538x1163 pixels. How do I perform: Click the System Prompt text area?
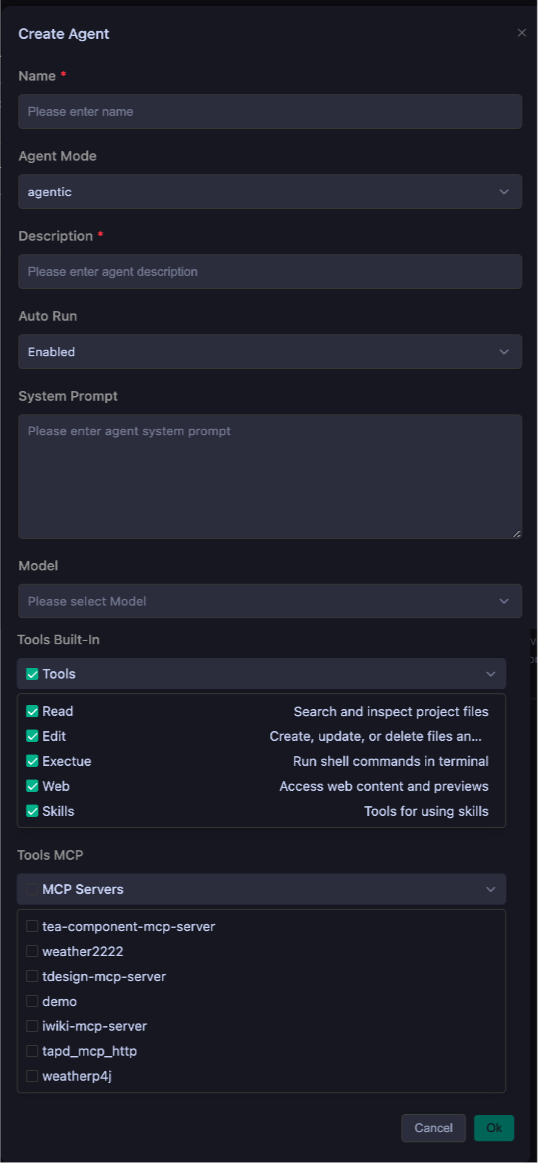[x=270, y=476]
